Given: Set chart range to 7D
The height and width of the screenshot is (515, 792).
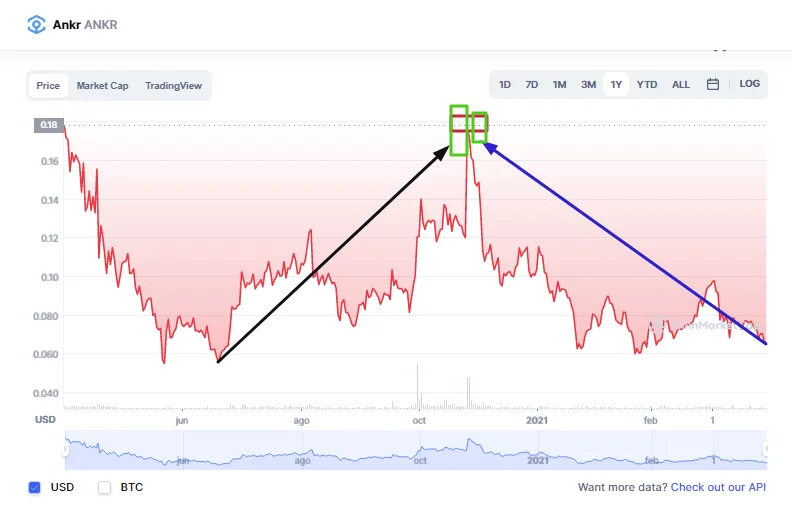Looking at the screenshot, I should 531,84.
